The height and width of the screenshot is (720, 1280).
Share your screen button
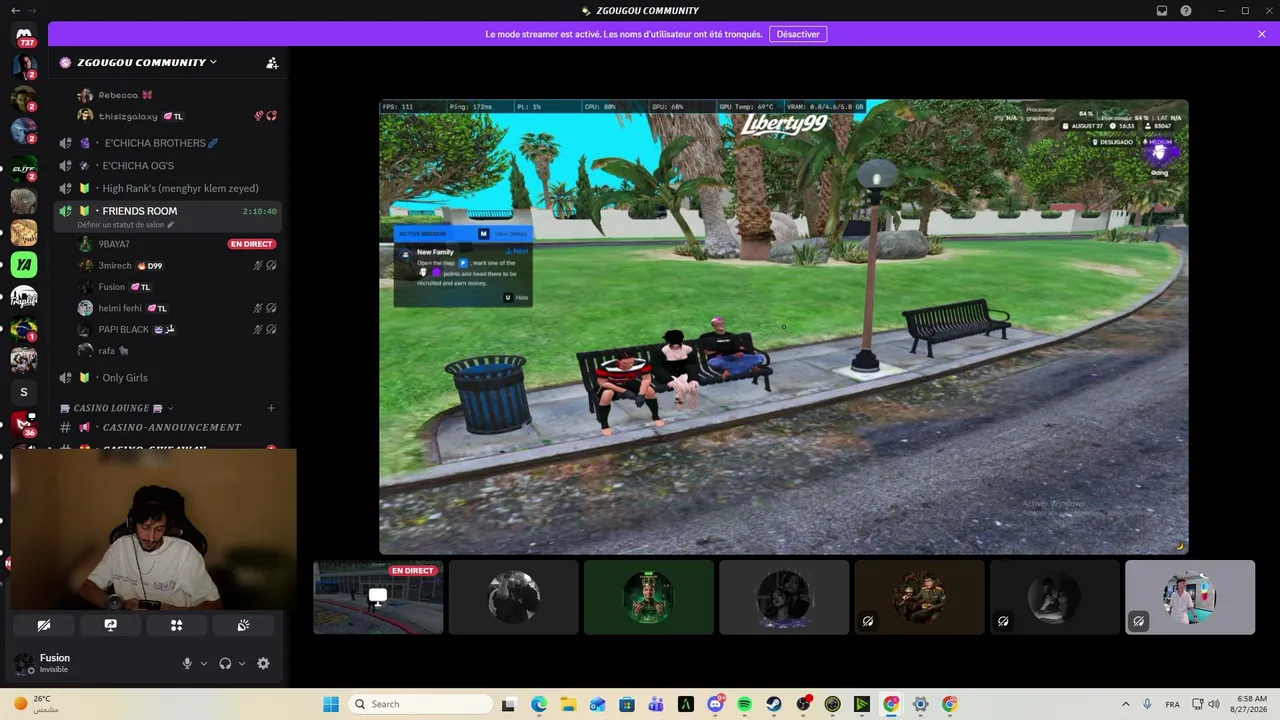point(110,625)
